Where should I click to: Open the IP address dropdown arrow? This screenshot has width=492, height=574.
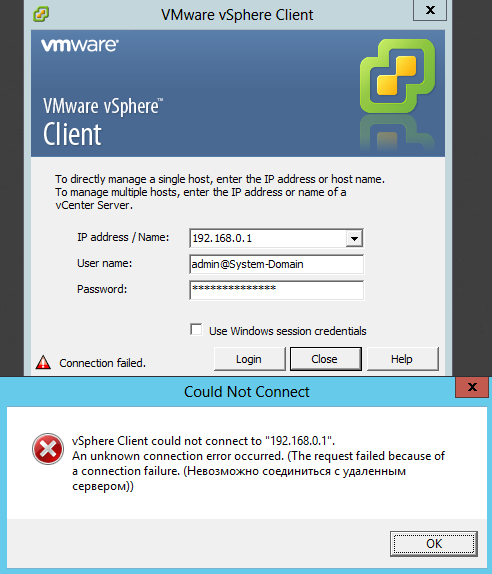coord(354,239)
